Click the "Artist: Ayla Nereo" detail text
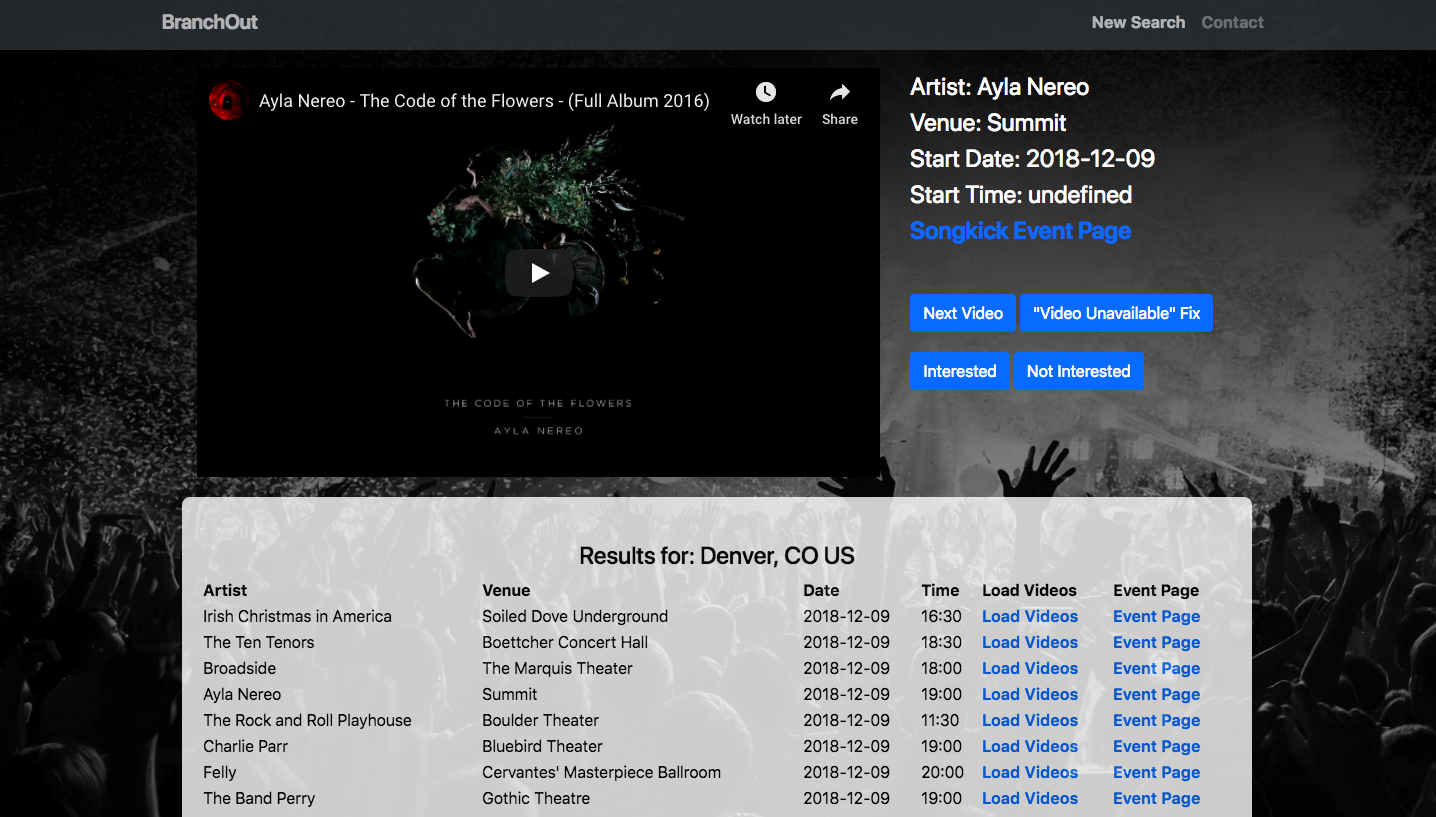The width and height of the screenshot is (1436, 817). point(999,87)
